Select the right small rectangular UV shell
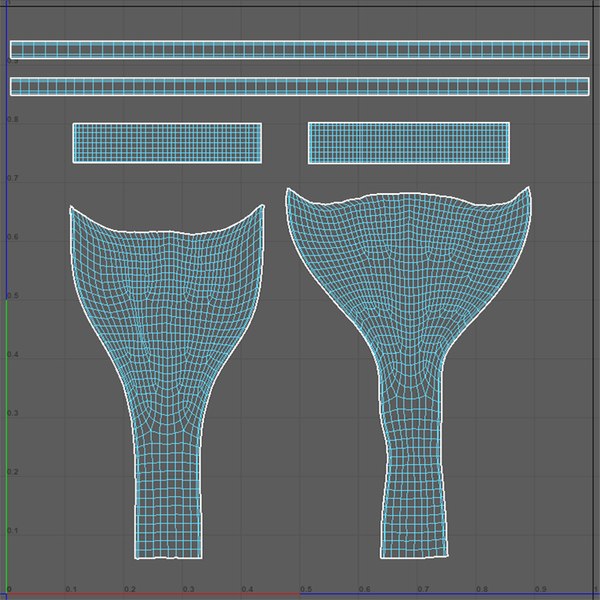The image size is (600, 600). tap(409, 143)
